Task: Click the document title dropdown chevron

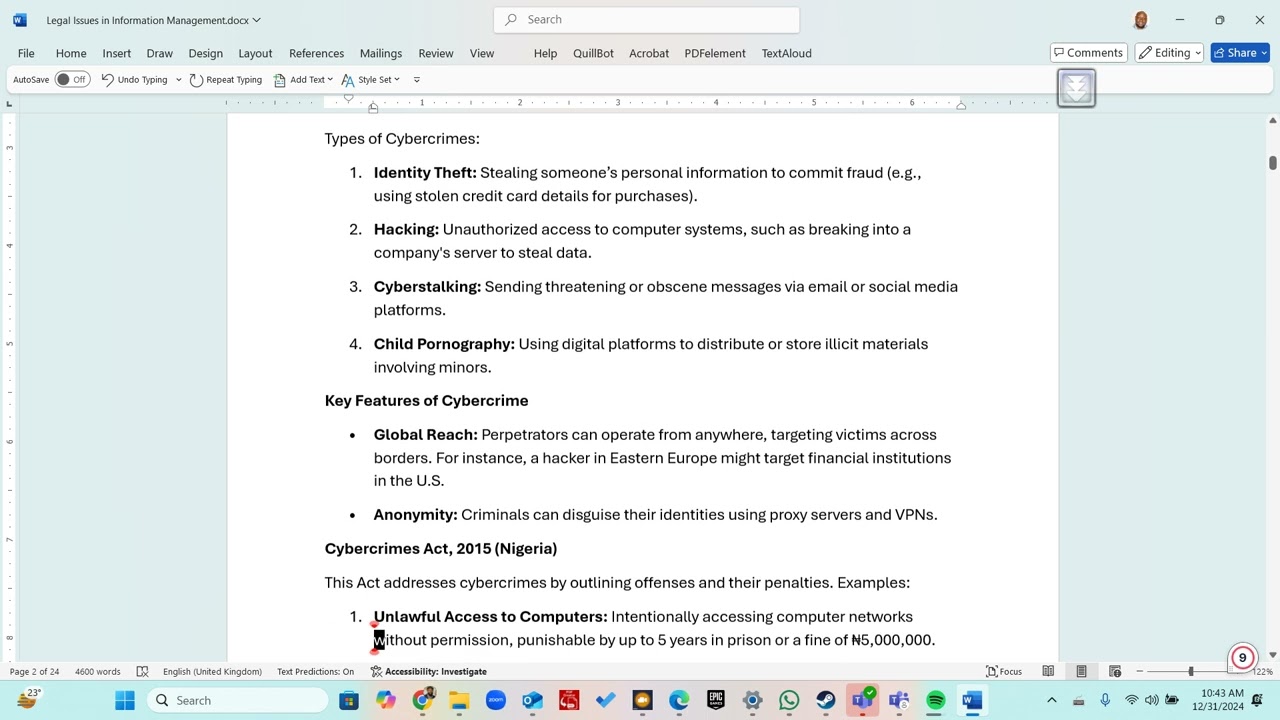Action: coord(257,20)
